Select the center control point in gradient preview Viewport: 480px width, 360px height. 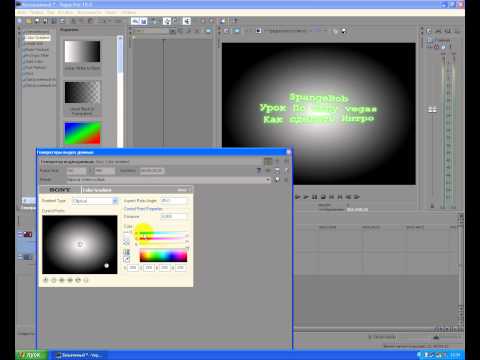[80, 244]
